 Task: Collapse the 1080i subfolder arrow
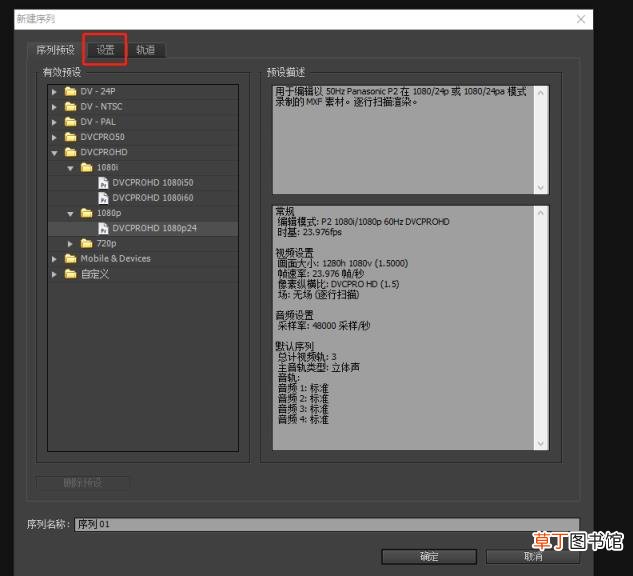(70, 168)
